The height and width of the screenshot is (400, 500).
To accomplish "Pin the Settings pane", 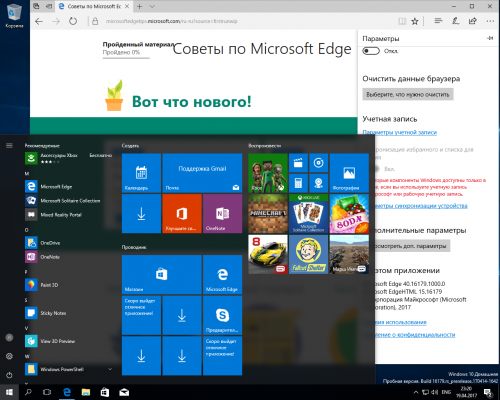I will 490,38.
